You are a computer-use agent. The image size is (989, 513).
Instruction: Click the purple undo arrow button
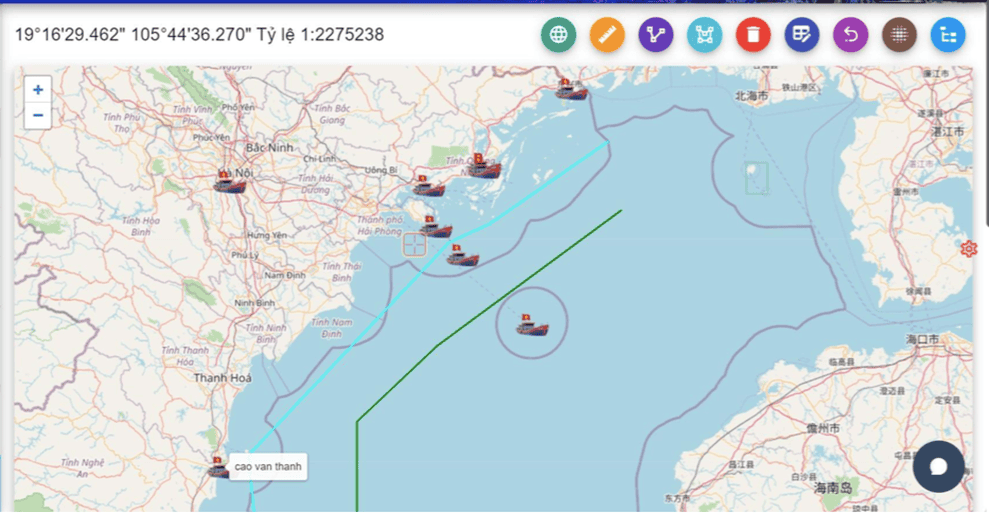click(851, 34)
